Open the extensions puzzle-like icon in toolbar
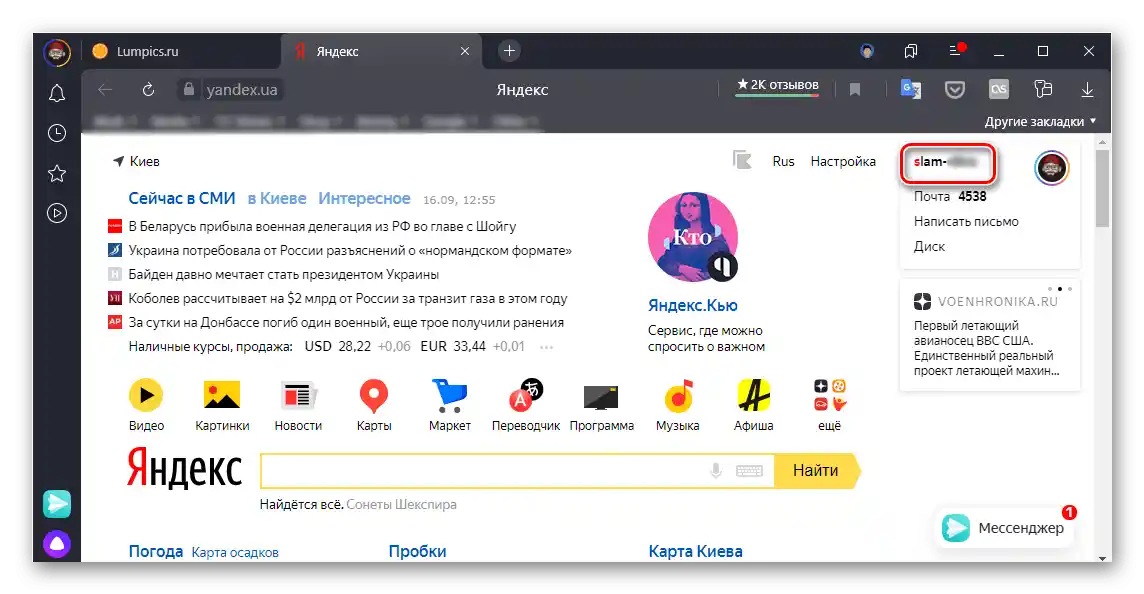 click(x=1043, y=90)
